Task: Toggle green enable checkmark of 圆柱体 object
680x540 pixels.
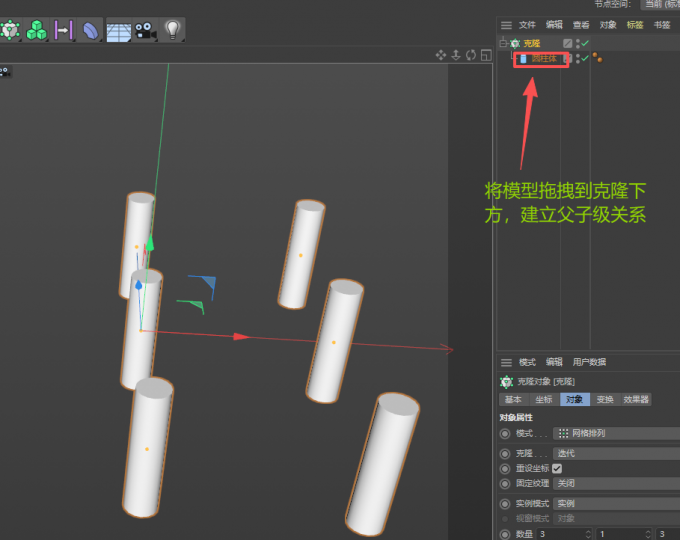Action: click(585, 58)
